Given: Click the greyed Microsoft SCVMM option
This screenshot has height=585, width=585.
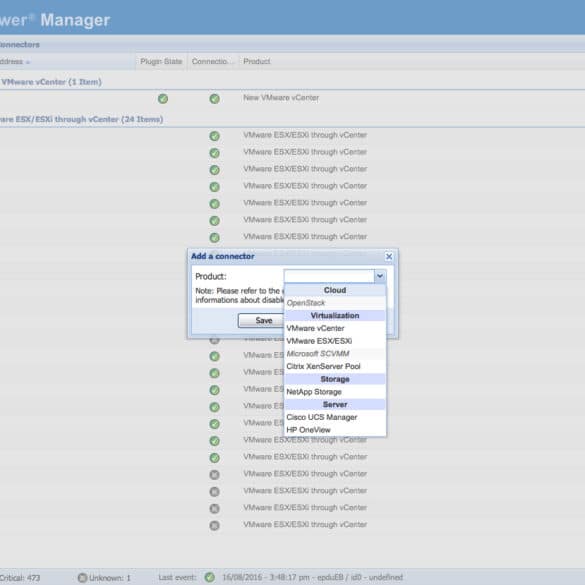Looking at the screenshot, I should 335,354.
